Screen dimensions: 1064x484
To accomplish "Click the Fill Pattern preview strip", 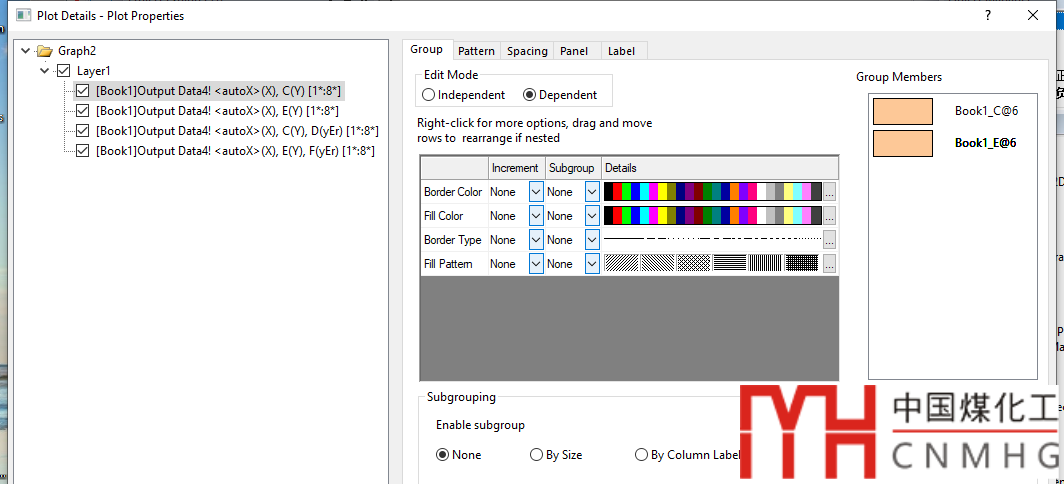I will click(x=712, y=264).
